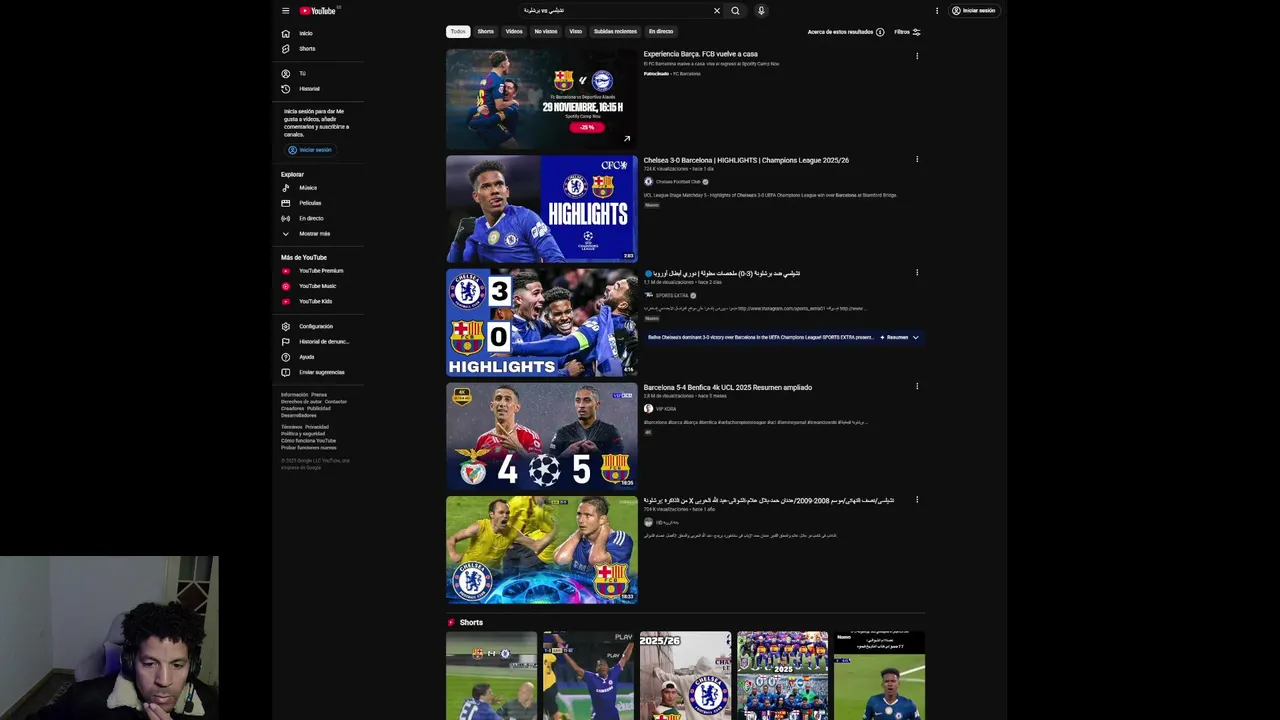
Task: Focus the search input field
Action: (615, 11)
